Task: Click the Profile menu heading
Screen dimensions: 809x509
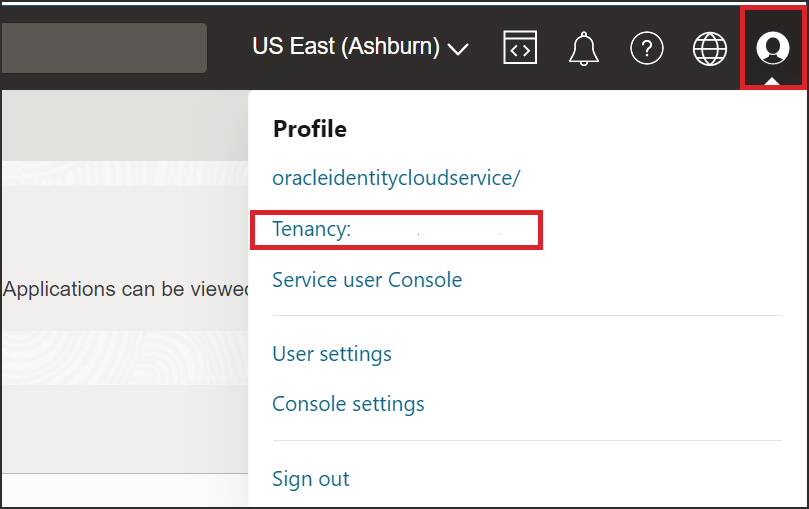Action: (x=310, y=129)
